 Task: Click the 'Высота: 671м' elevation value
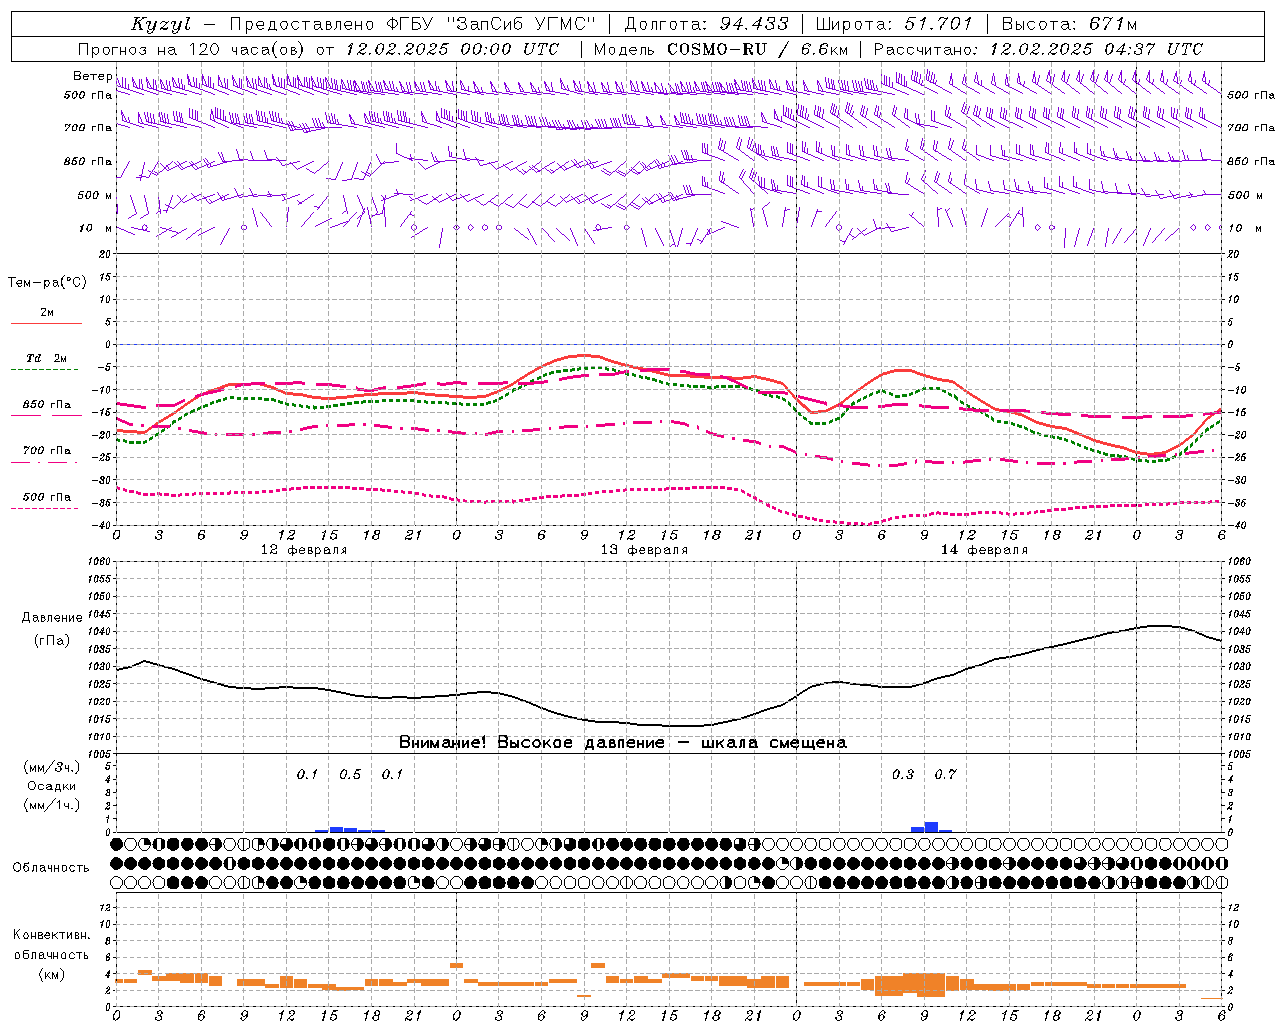pyautogui.click(x=1069, y=24)
